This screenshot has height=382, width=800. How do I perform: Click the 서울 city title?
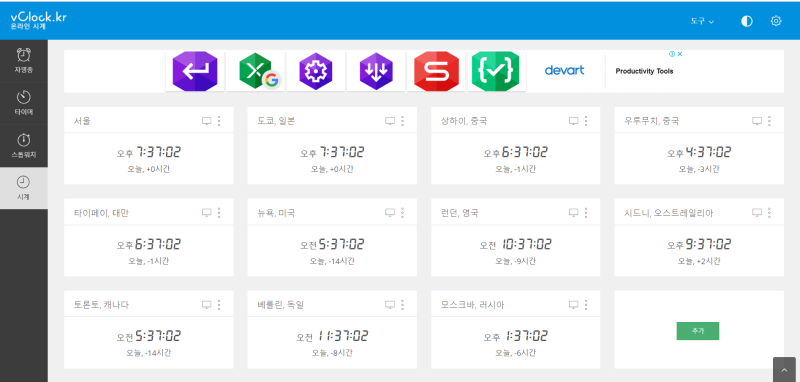coord(82,121)
